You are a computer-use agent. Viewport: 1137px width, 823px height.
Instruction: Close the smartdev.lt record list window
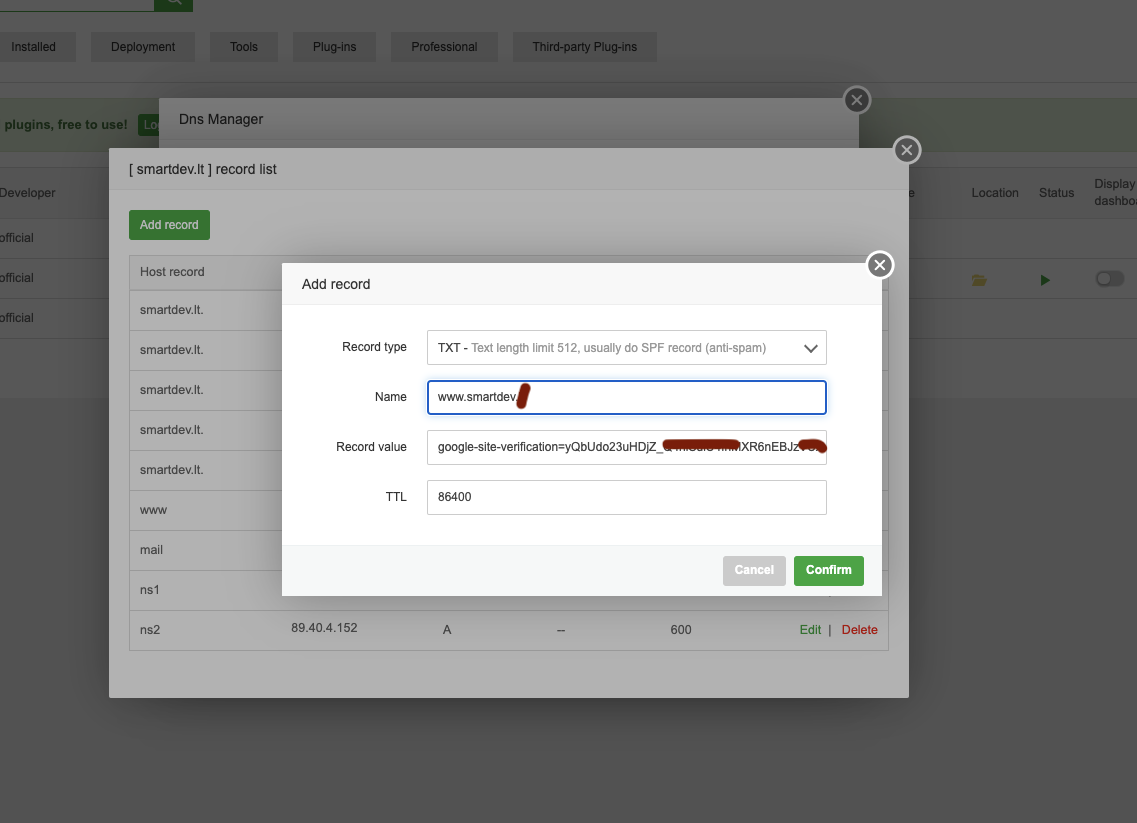click(906, 150)
